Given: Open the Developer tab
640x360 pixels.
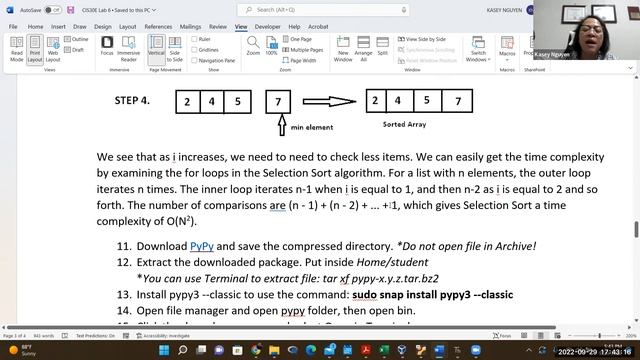Looking at the screenshot, I should coord(268,27).
